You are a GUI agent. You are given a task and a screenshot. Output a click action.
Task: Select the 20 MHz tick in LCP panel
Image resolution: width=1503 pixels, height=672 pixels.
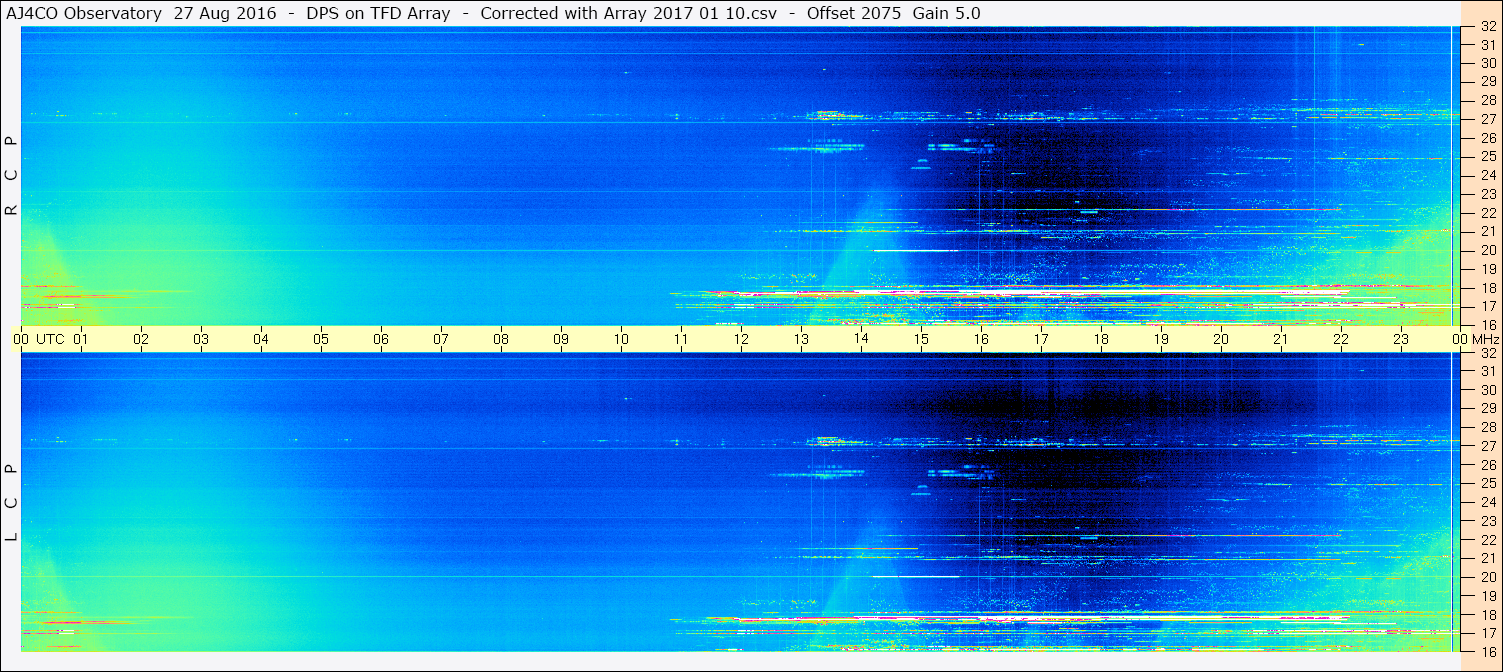tap(1487, 577)
